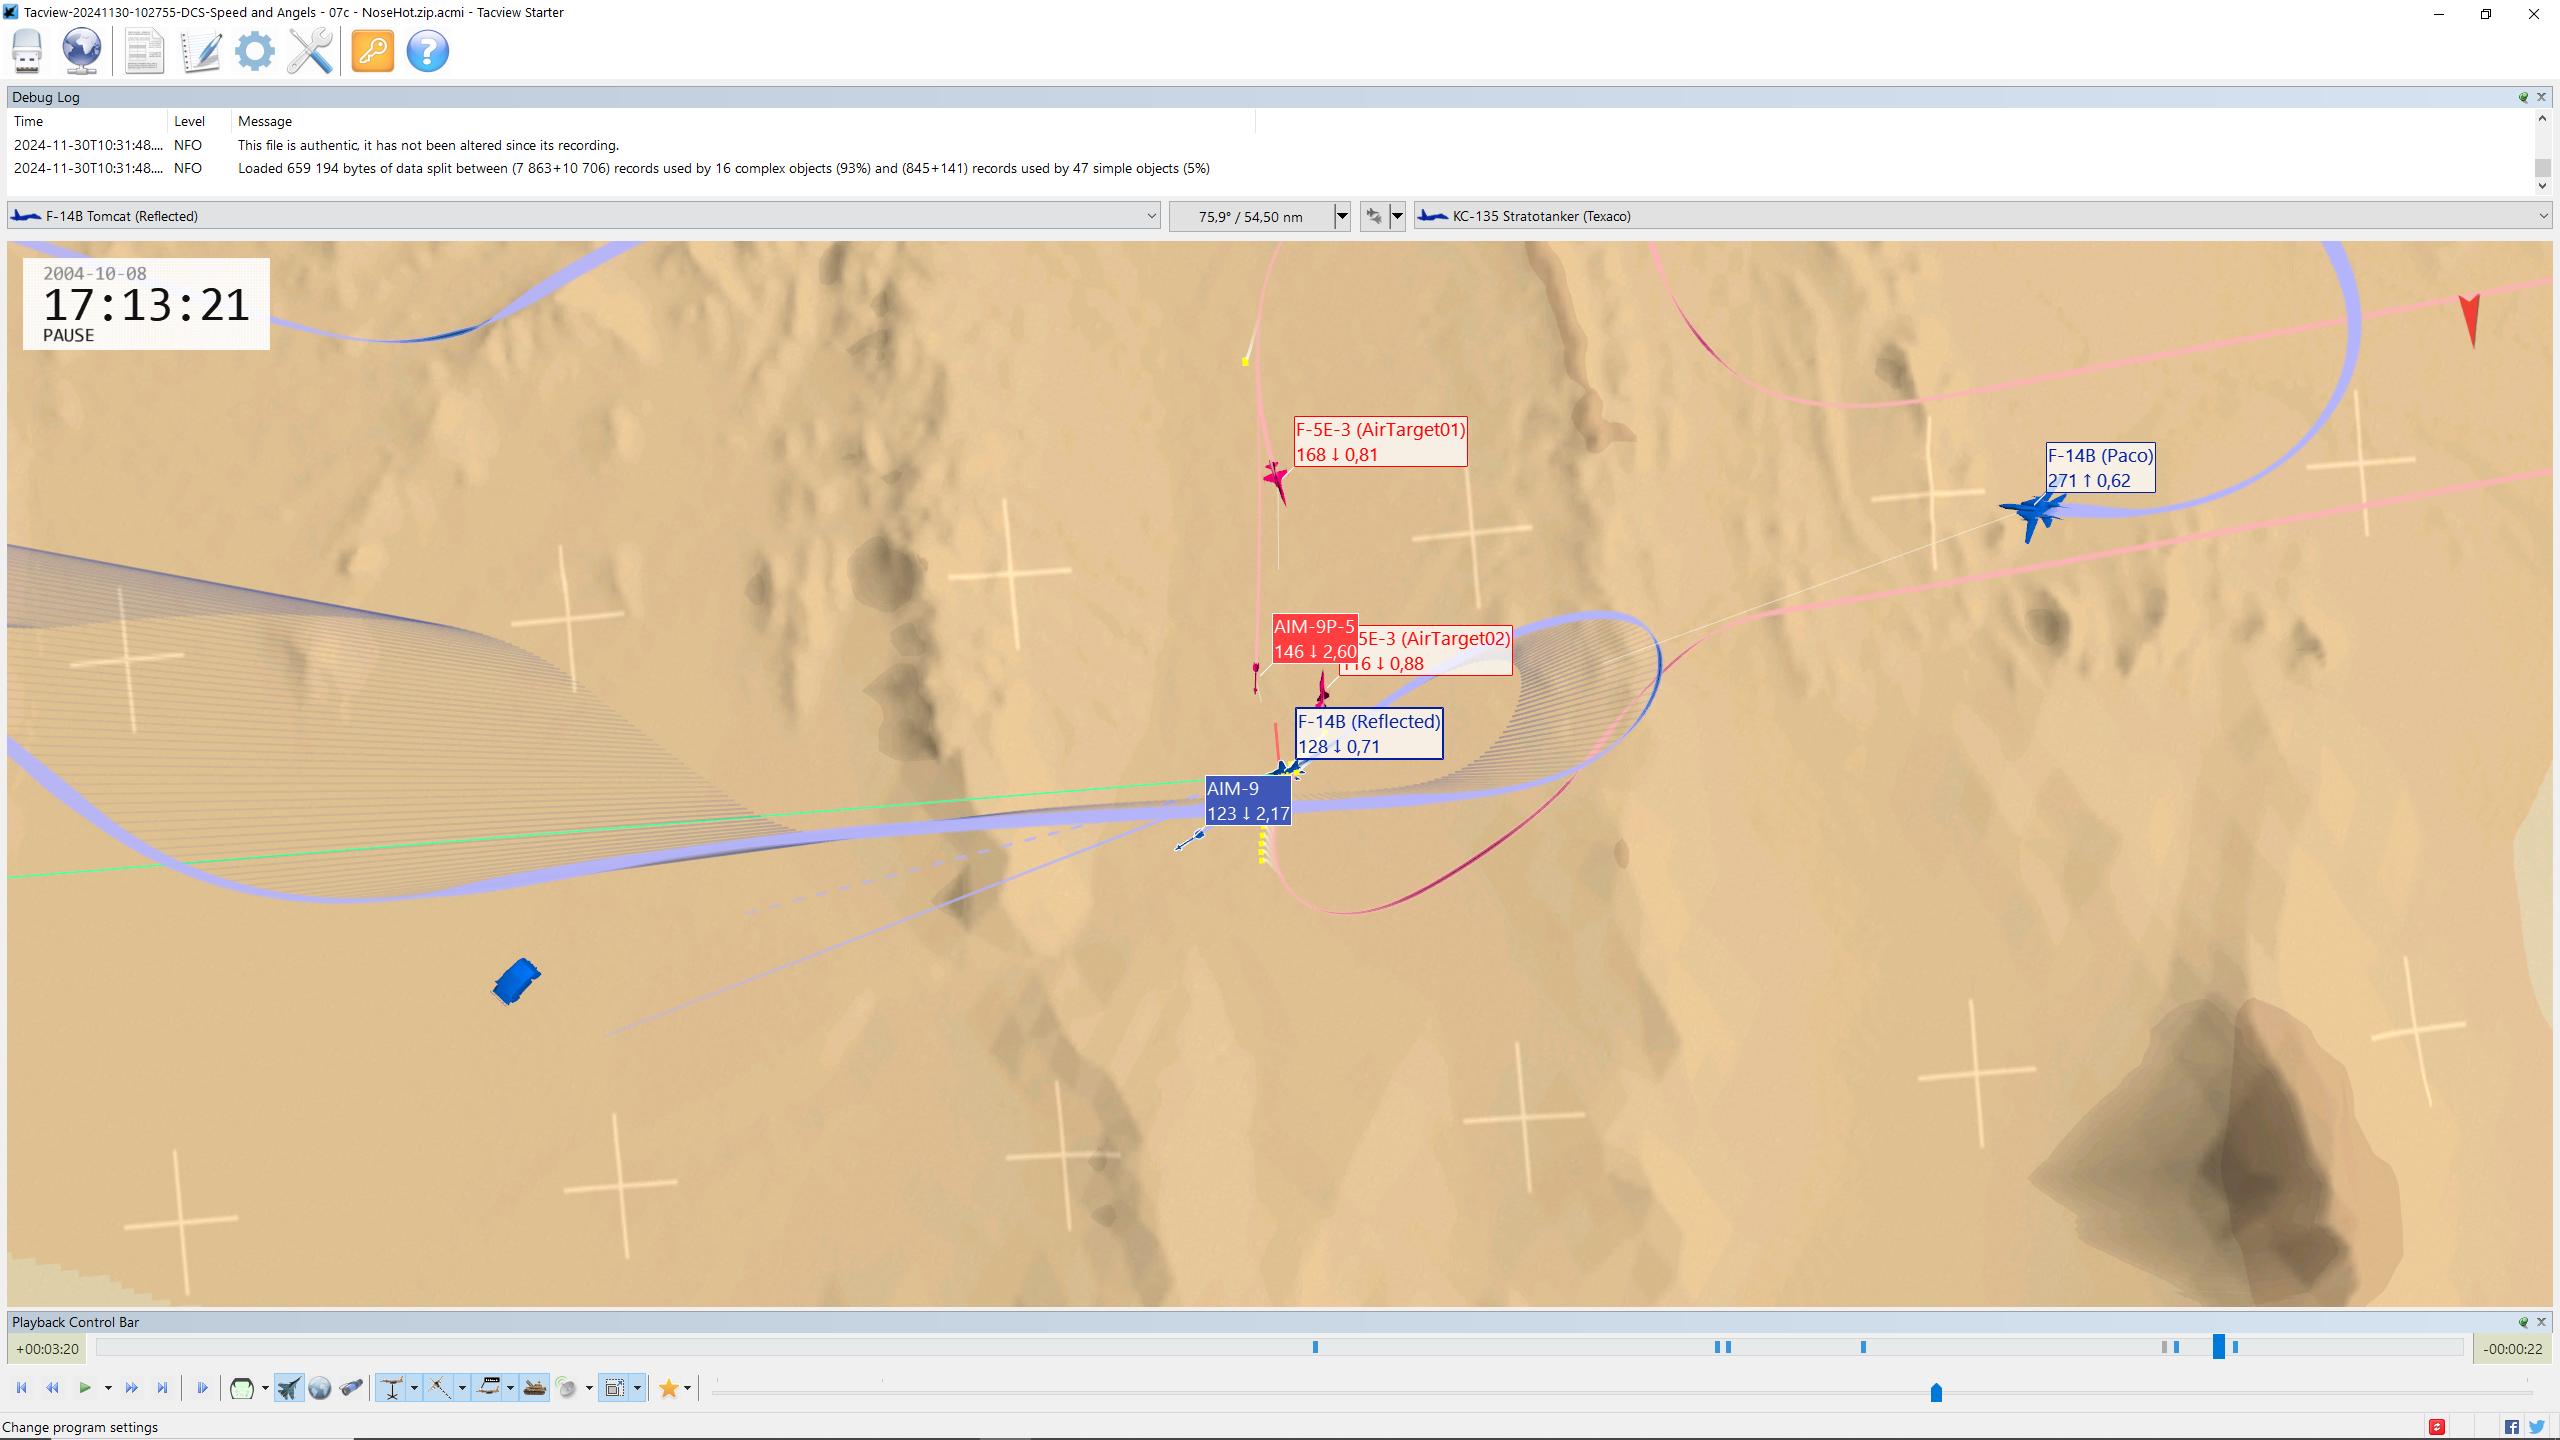Expand label options dropdown
This screenshot has height=1440, width=2560.
[x=510, y=1388]
